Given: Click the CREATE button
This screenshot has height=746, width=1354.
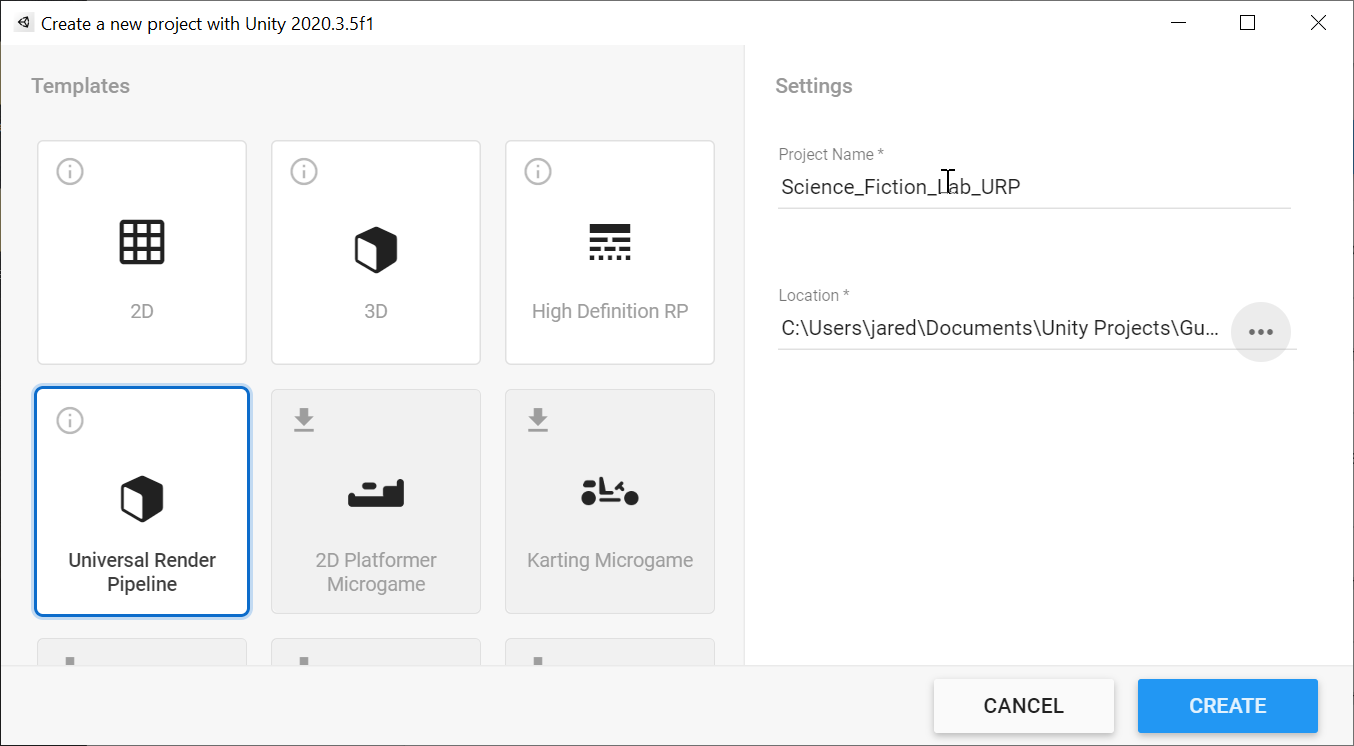Looking at the screenshot, I should [1228, 706].
